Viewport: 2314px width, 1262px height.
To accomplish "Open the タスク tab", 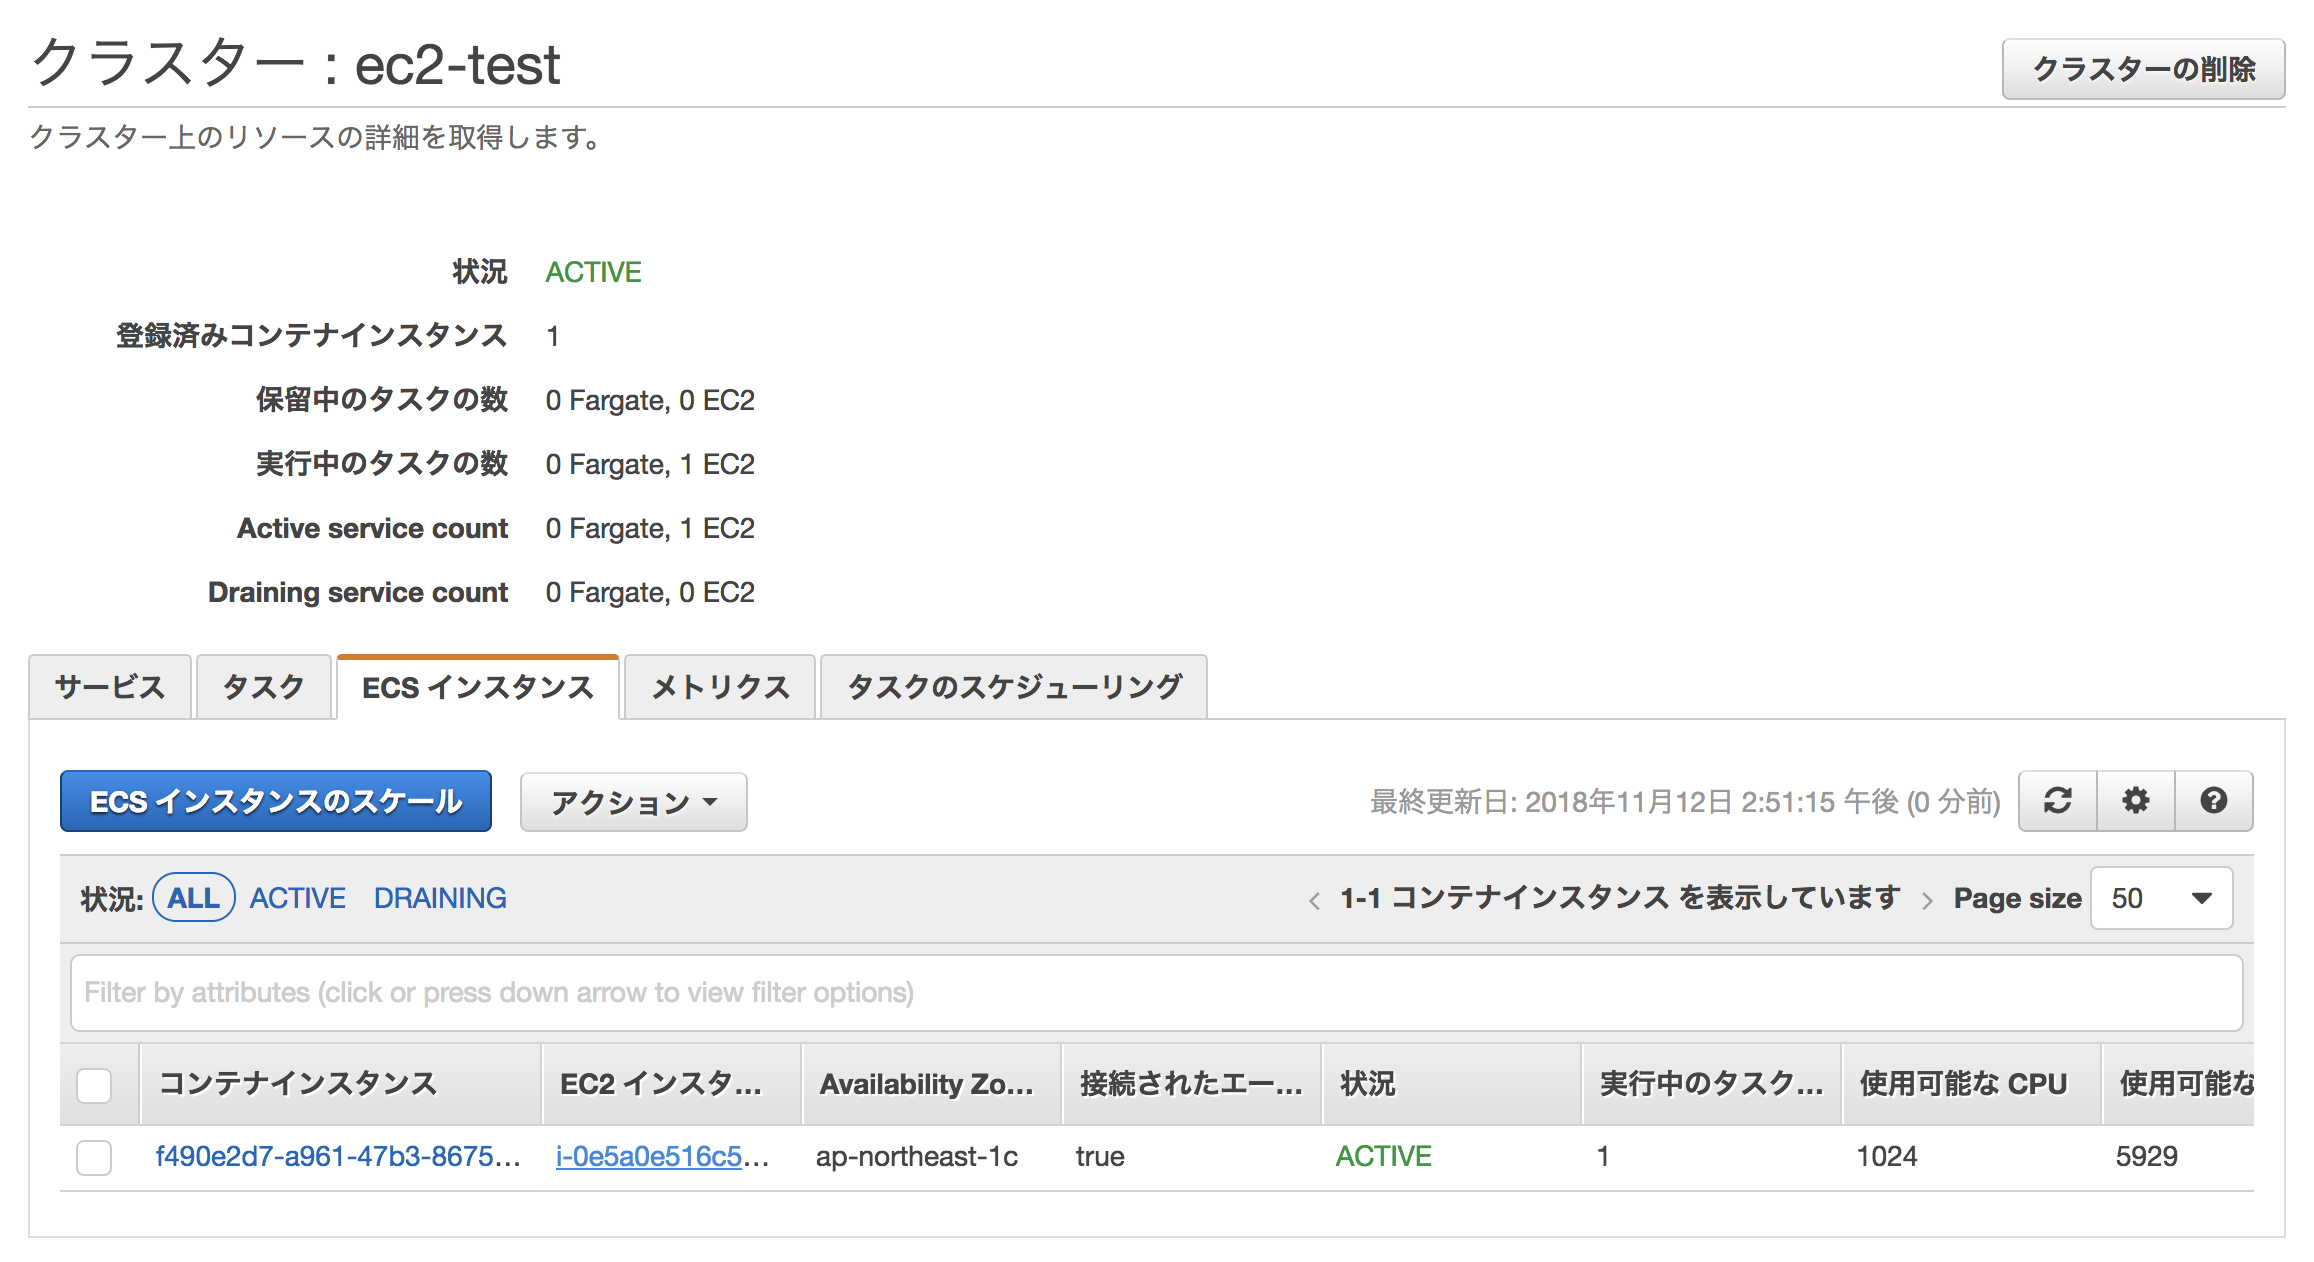I will coord(263,687).
